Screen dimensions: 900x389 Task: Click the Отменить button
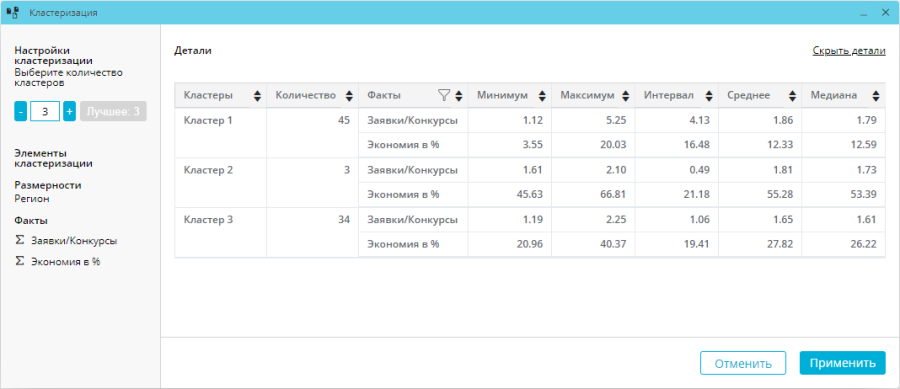(743, 363)
